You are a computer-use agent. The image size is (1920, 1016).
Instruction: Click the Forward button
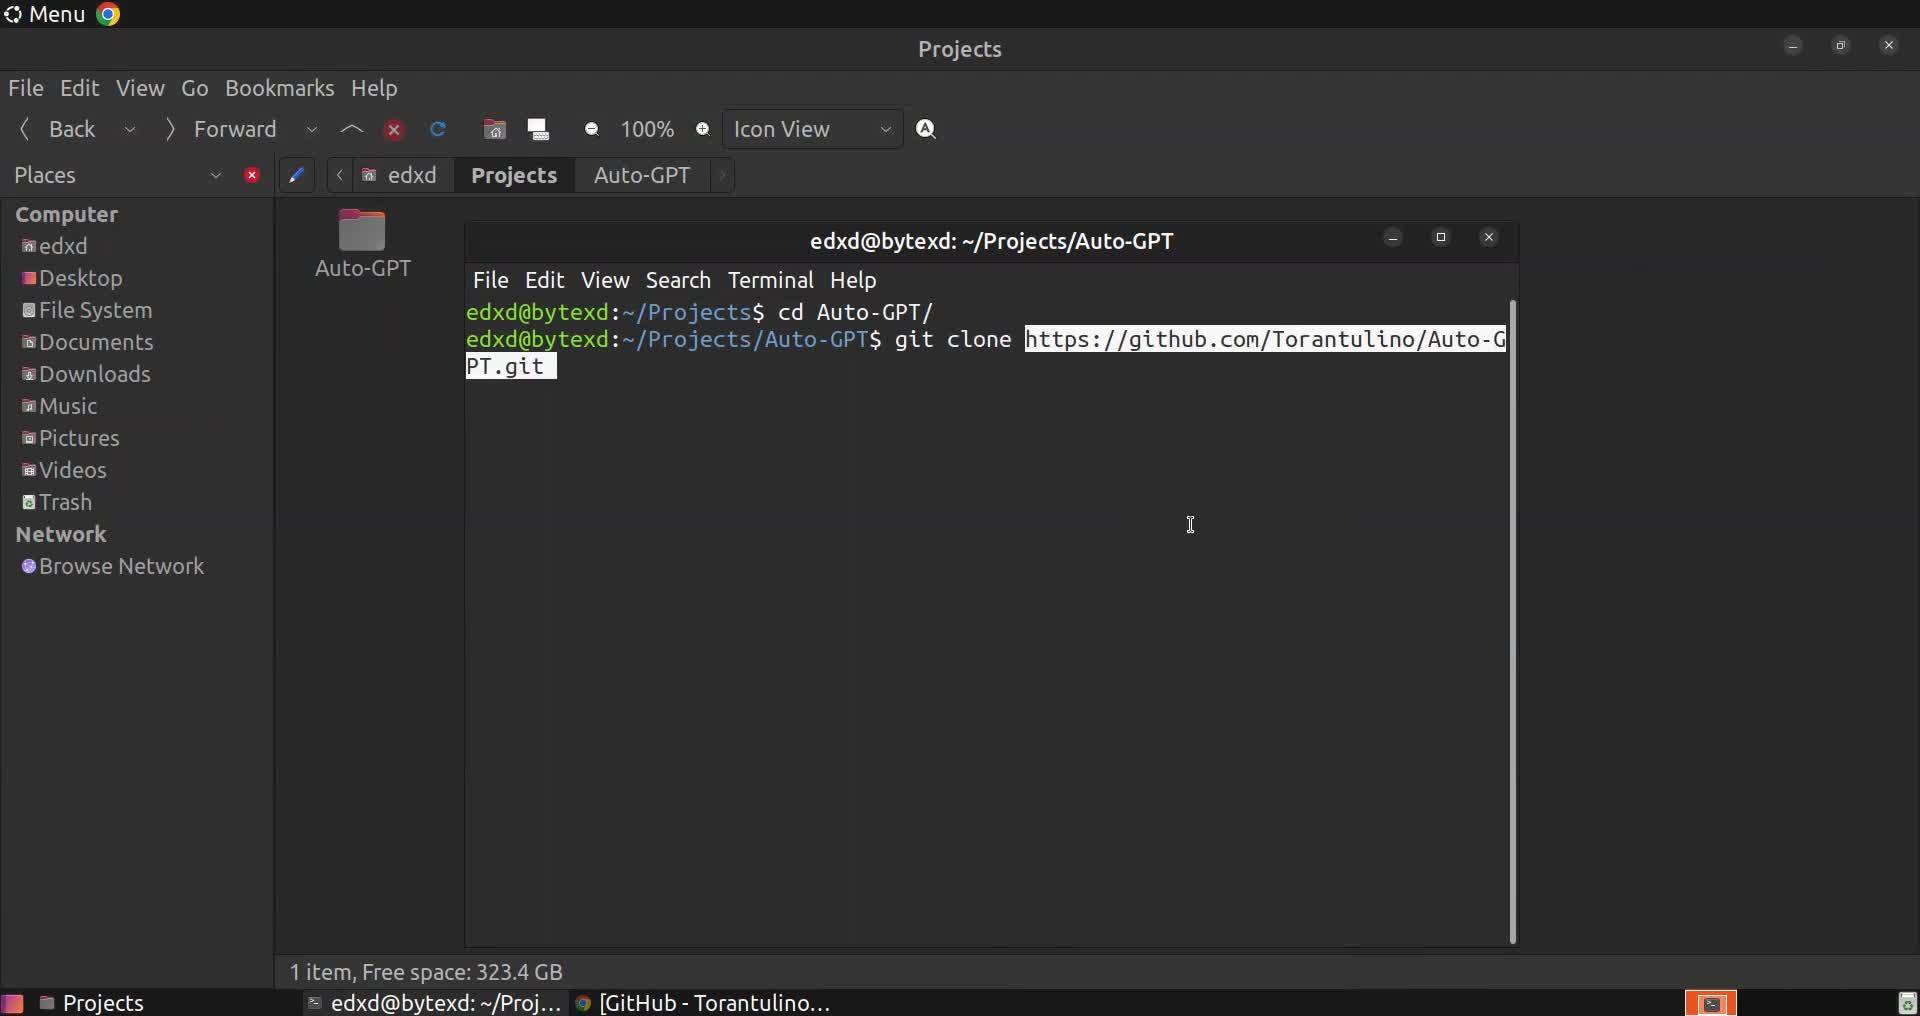point(222,129)
